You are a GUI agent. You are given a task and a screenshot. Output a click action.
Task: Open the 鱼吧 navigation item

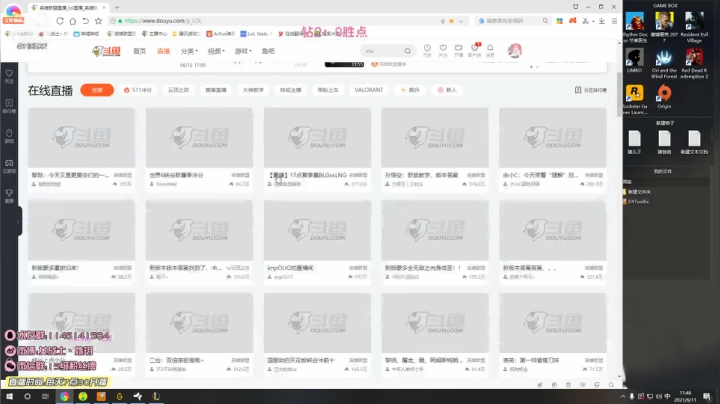pos(268,51)
